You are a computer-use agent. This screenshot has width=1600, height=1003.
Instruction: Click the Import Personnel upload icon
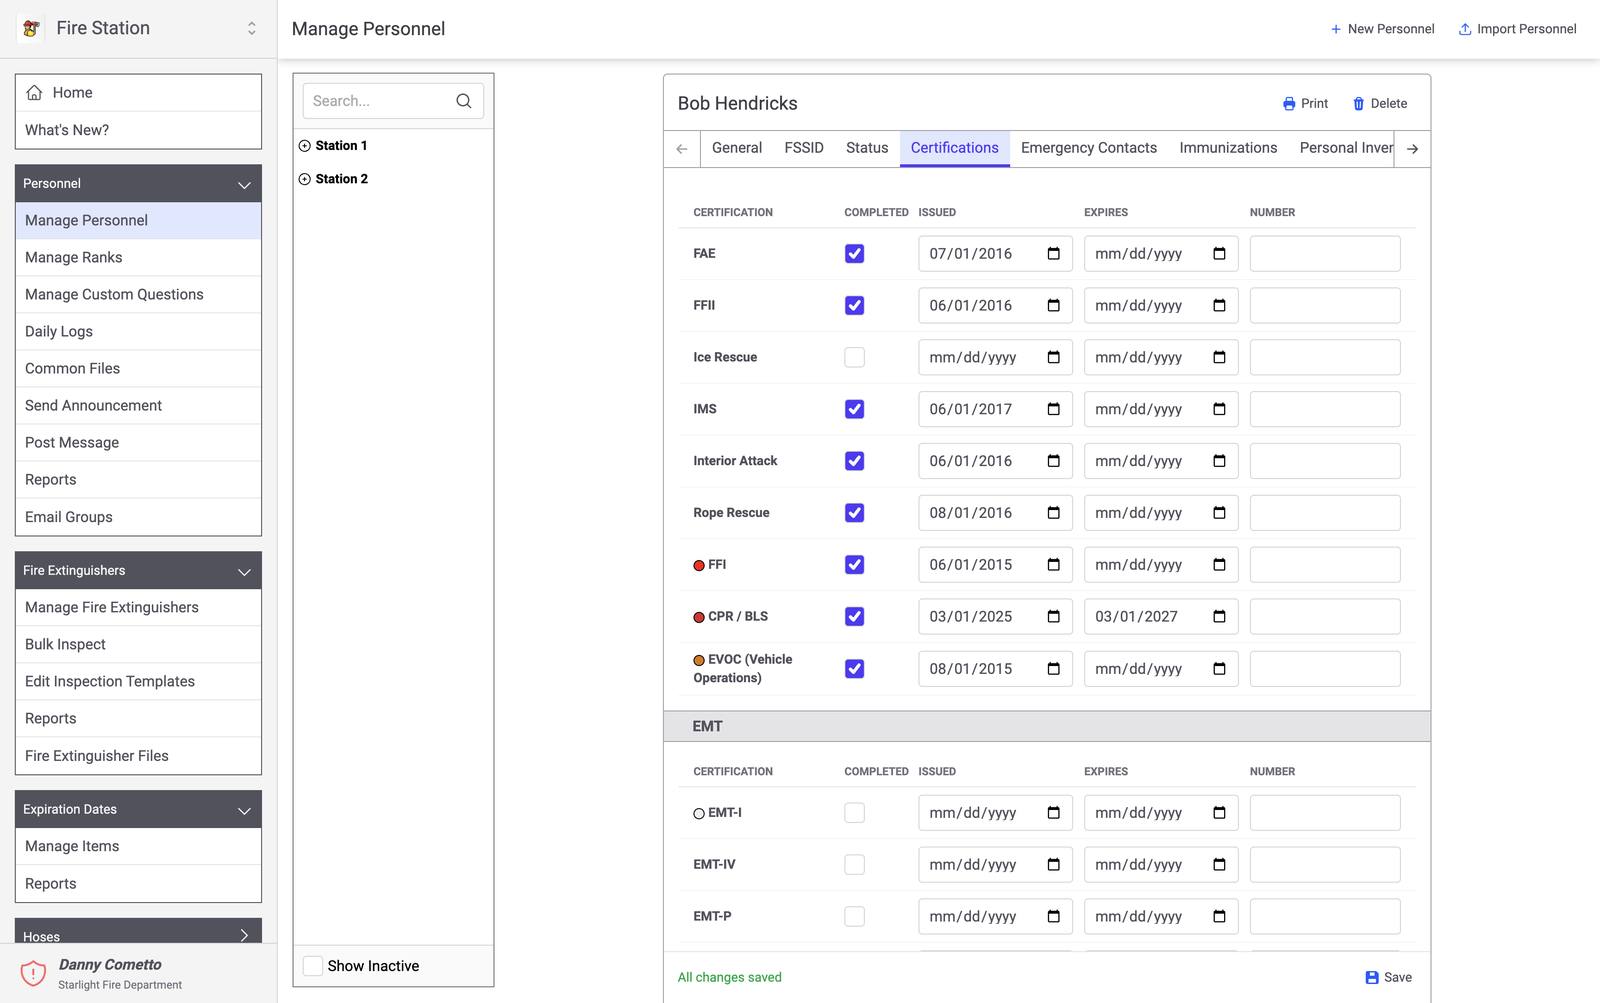coord(1465,29)
